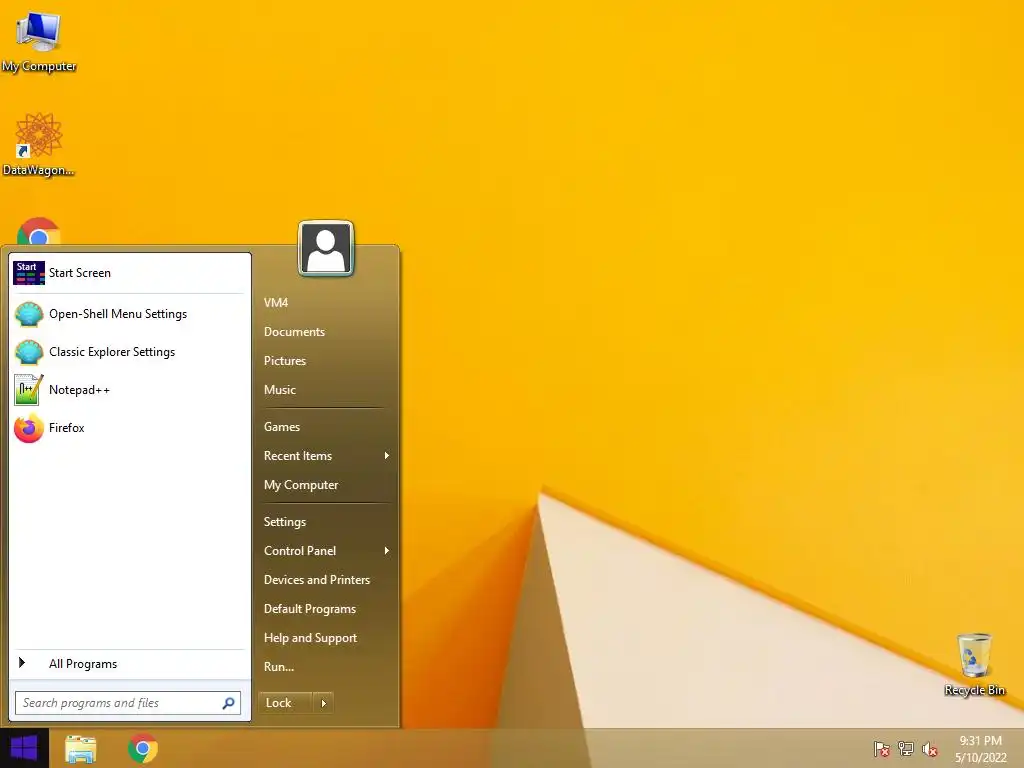Expand the Recent Items submenu arrow
The height and width of the screenshot is (768, 1024).
point(387,456)
